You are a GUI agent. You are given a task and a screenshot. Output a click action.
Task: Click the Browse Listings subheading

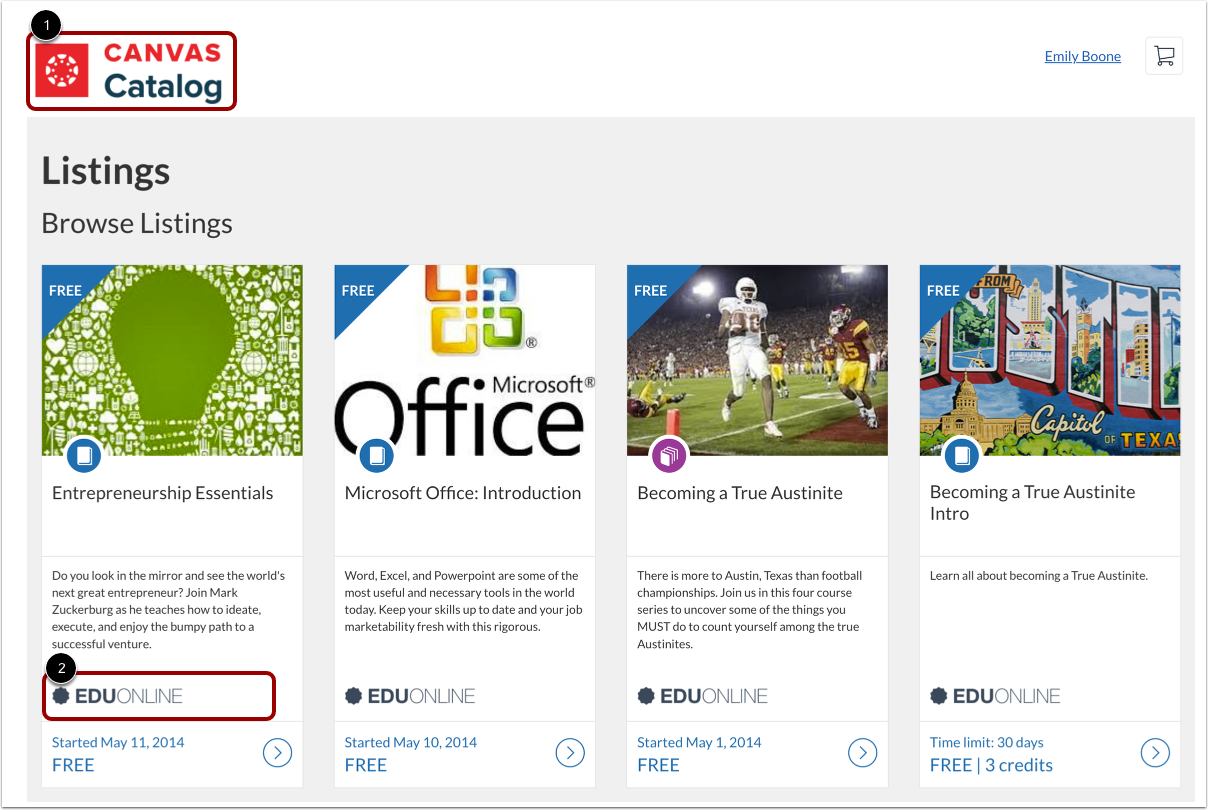point(137,223)
